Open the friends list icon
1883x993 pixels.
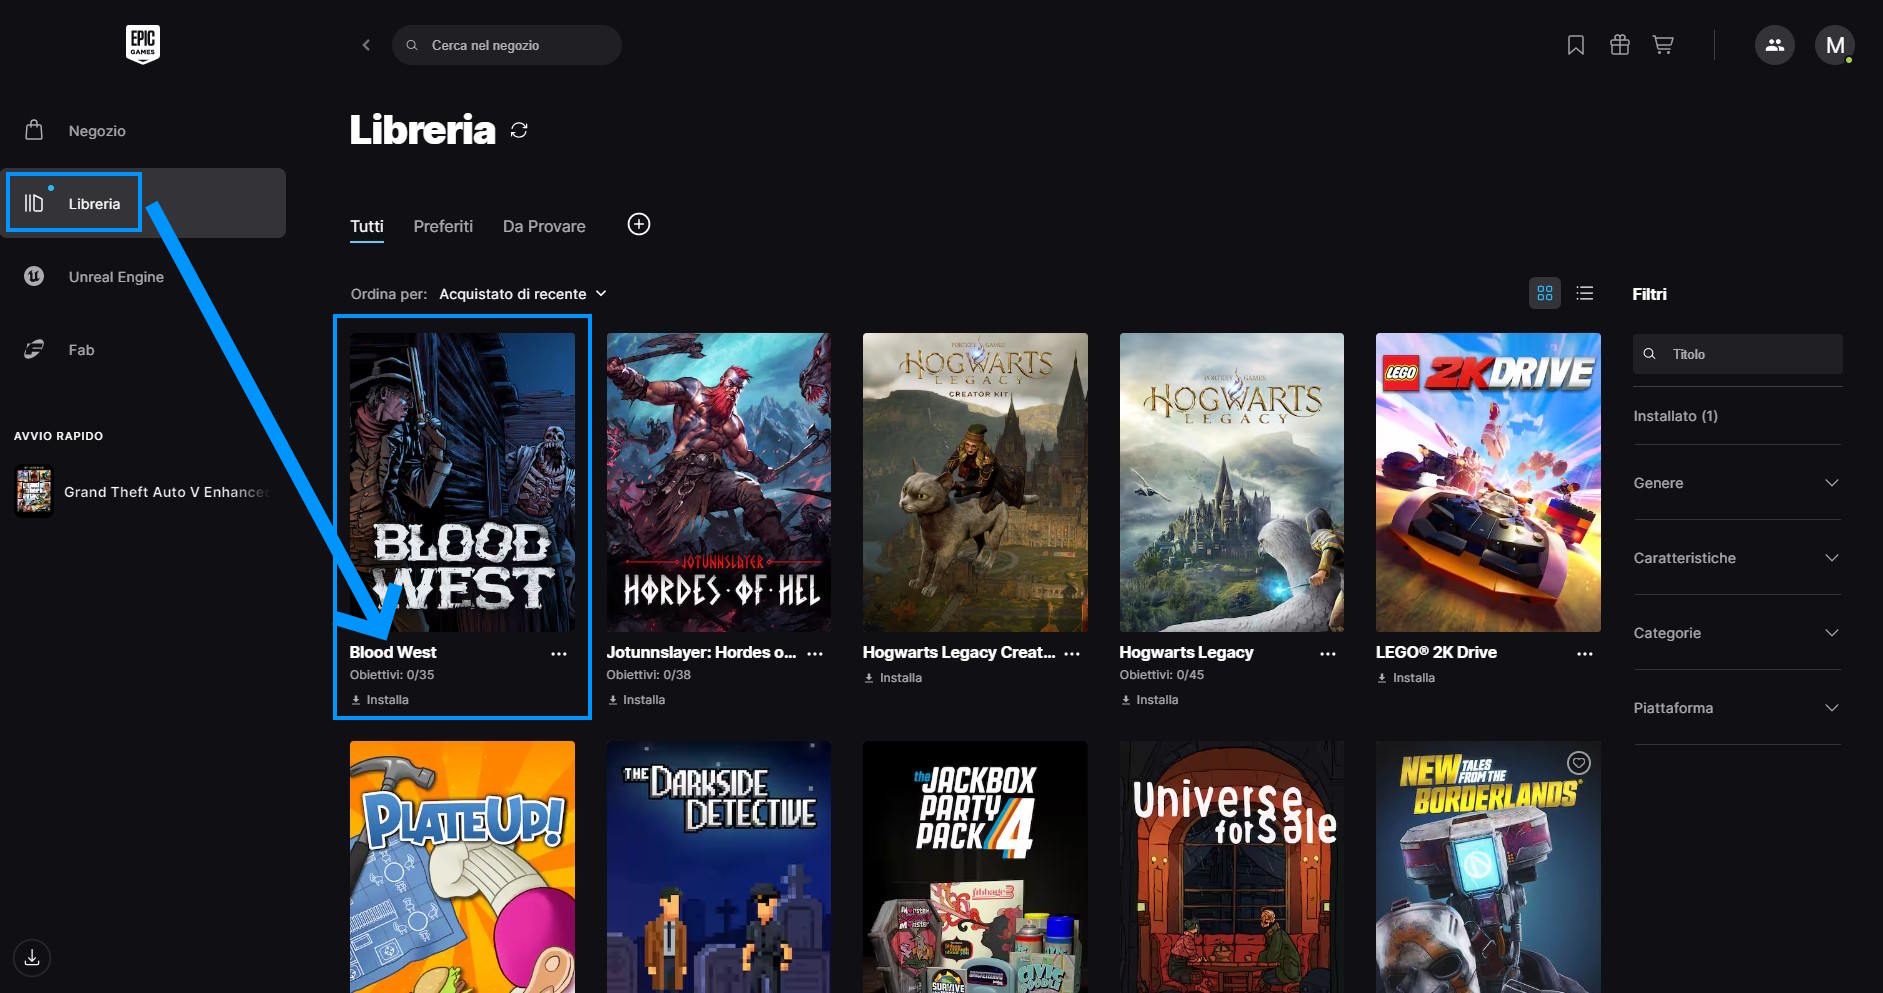[1774, 45]
